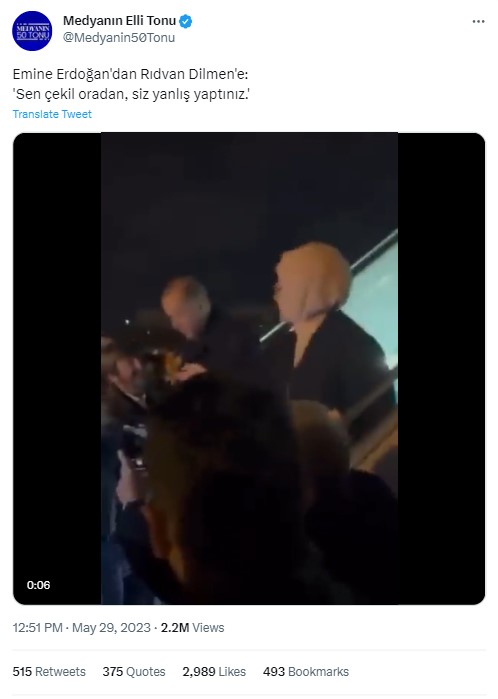Screen dimensions: 498x699
Task: Click the 0:06 video duration label
Action: pyautogui.click(x=38, y=585)
